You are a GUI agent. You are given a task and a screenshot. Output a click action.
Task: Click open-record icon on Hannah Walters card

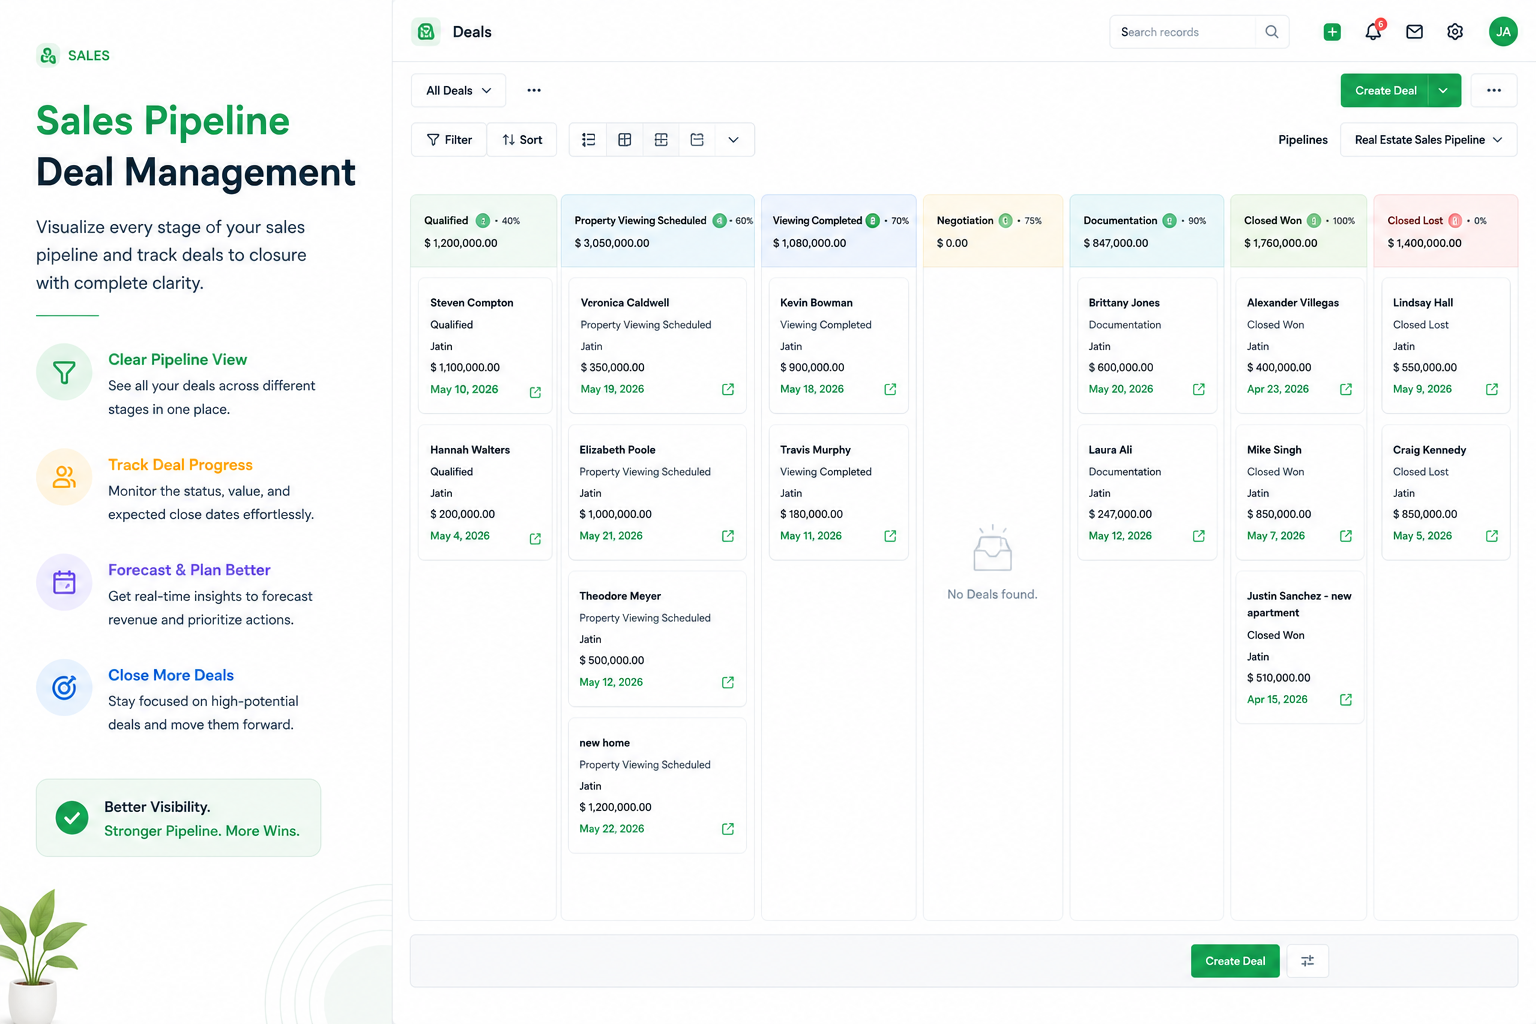tap(535, 539)
